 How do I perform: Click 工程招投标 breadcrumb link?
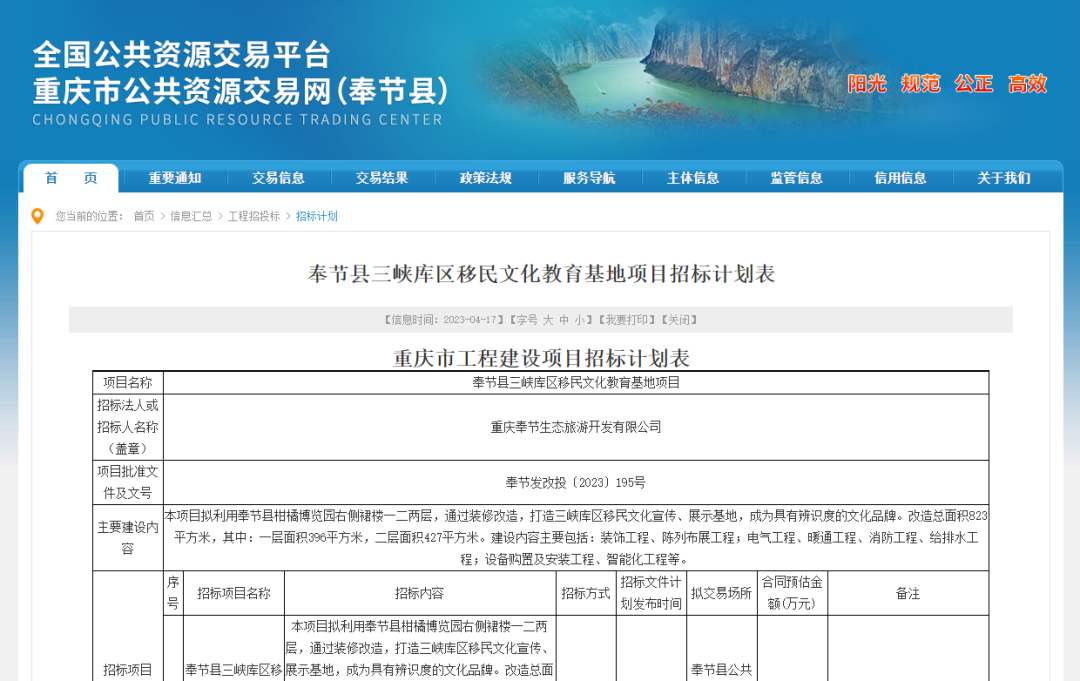click(253, 216)
